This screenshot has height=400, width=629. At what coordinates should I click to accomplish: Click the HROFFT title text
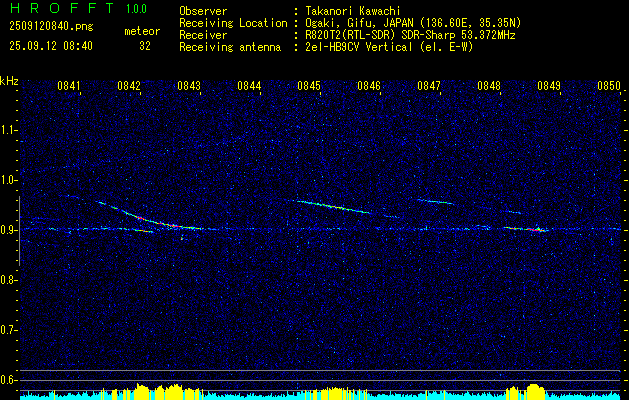coord(52,9)
